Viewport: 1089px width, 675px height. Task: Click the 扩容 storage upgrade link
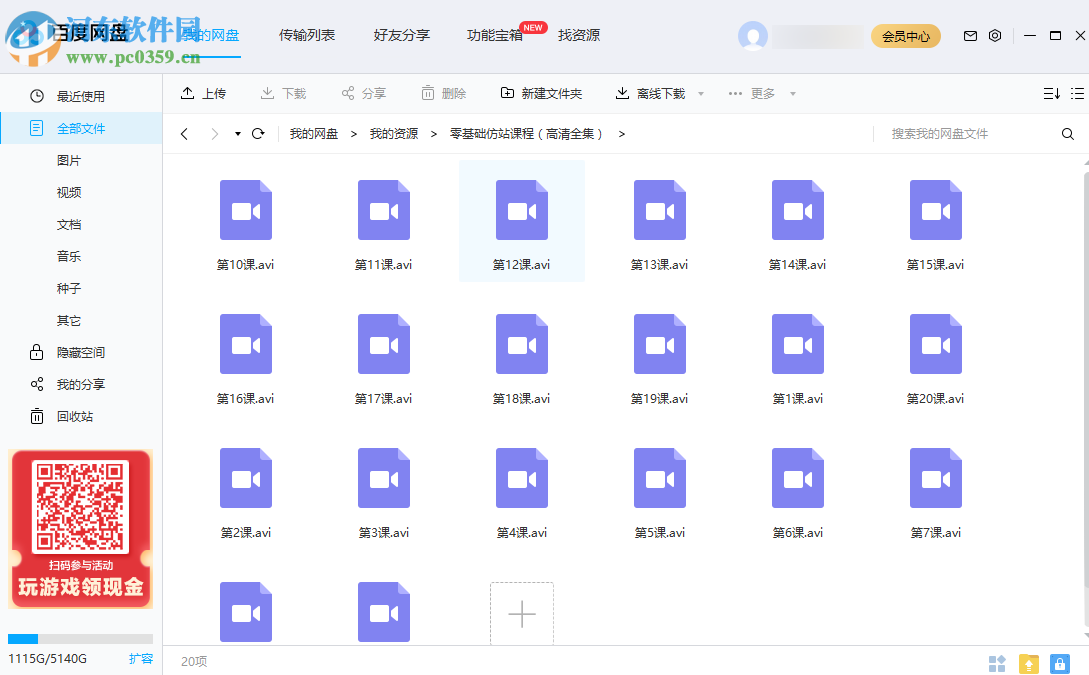(141, 658)
